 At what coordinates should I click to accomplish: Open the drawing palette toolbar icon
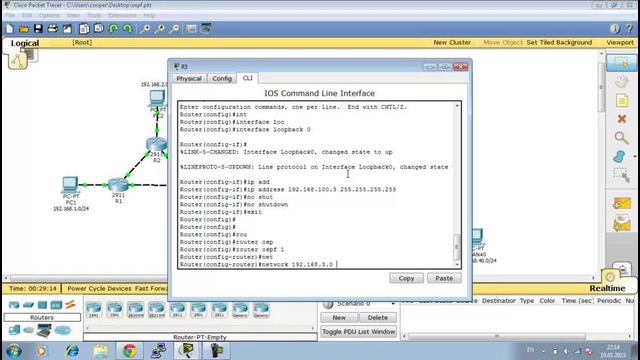click(191, 29)
